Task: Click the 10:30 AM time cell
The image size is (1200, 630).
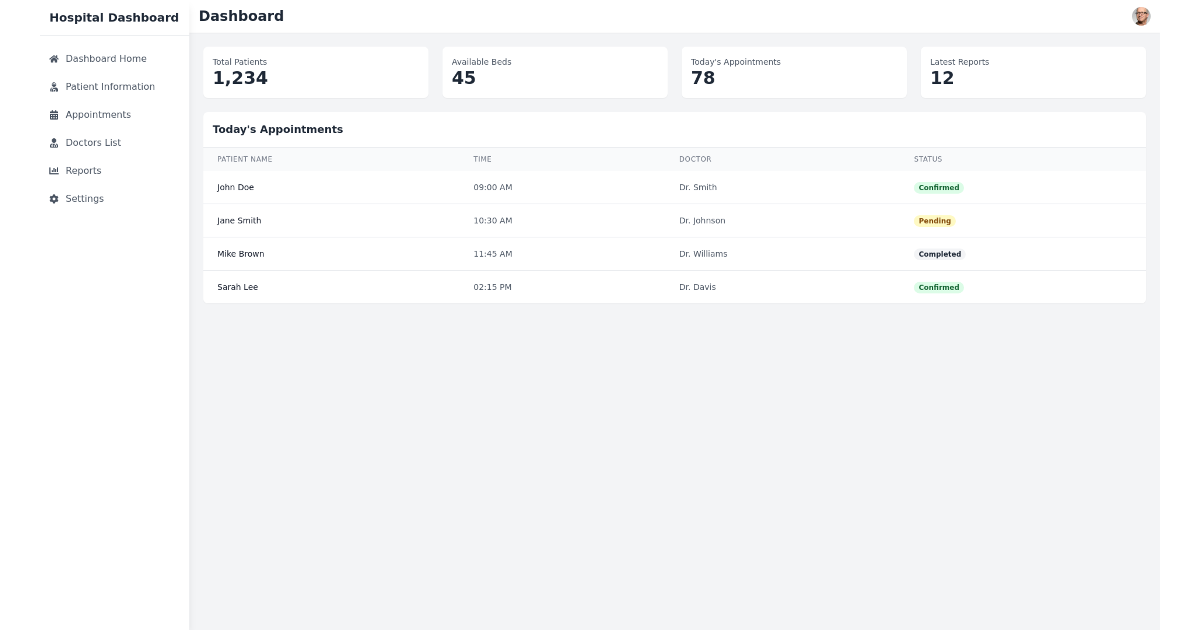Action: click(x=493, y=221)
